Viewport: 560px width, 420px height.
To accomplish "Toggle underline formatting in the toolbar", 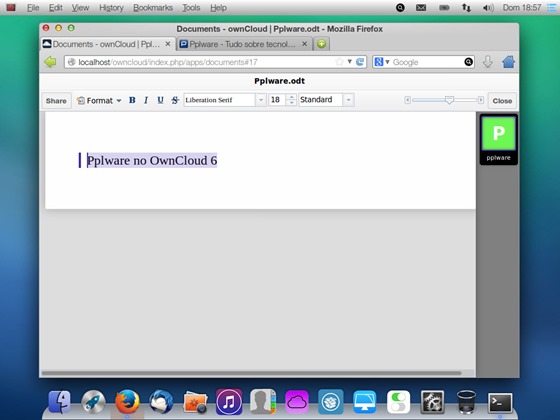I will pyautogui.click(x=160, y=100).
